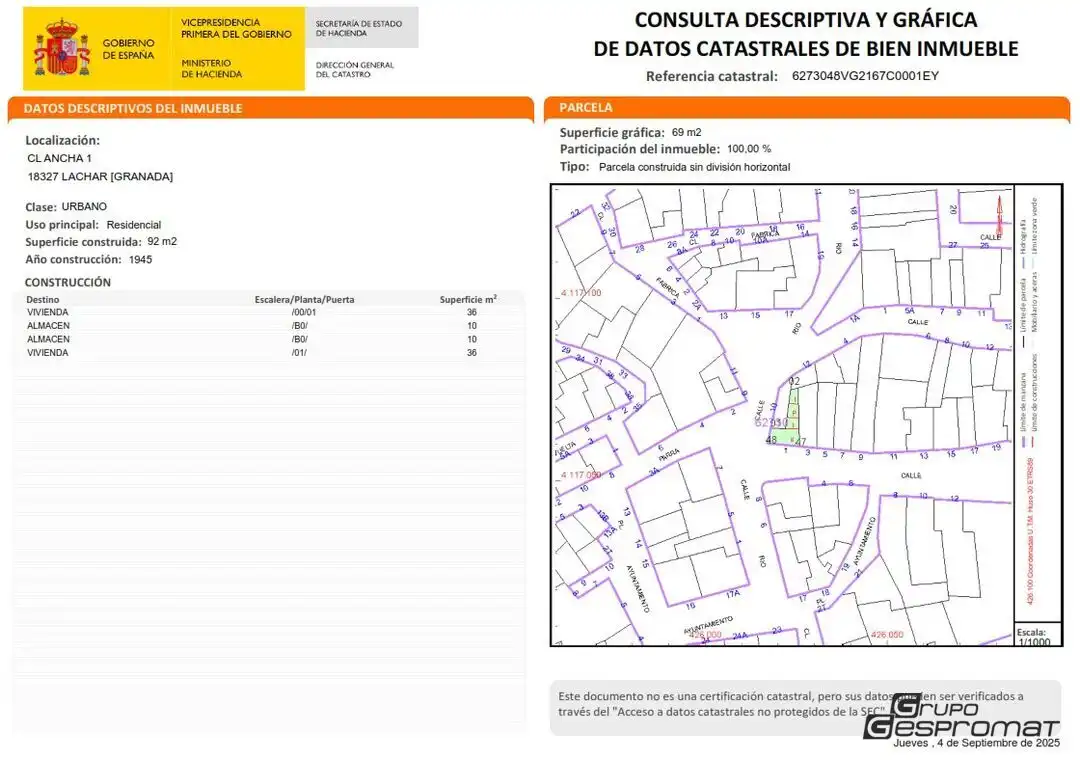Click the class value 'URBANO'

pos(84,207)
